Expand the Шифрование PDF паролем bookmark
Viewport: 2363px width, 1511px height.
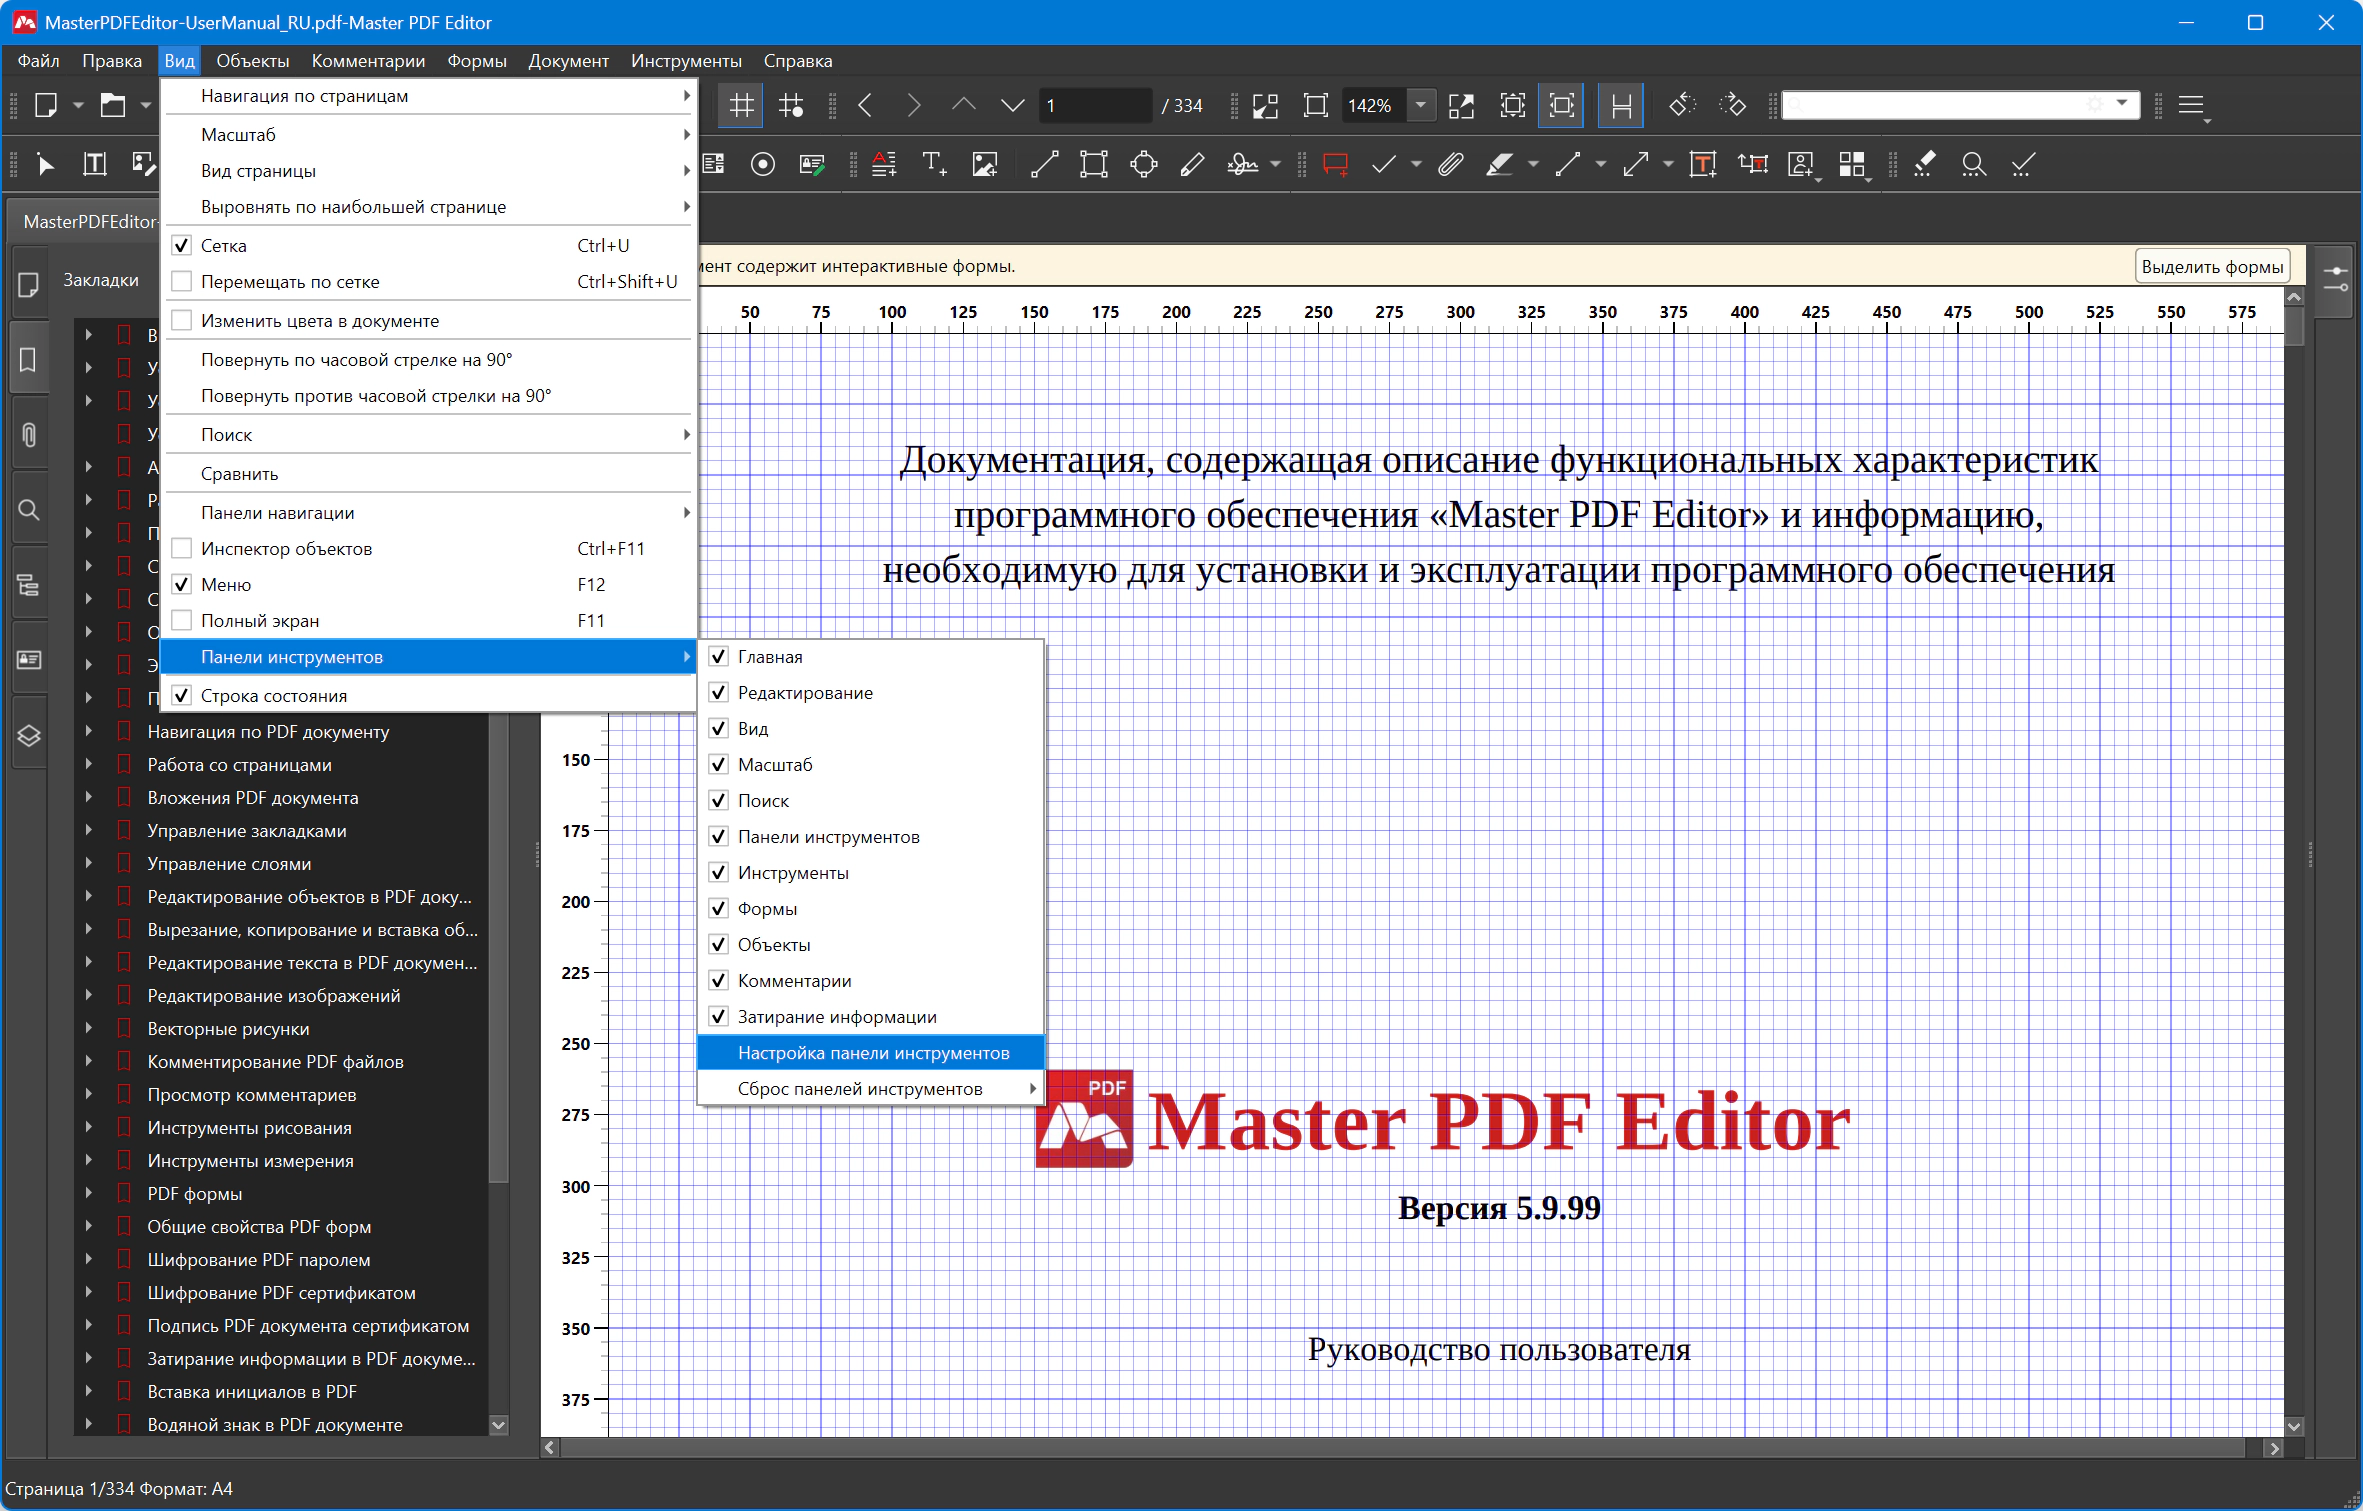pyautogui.click(x=88, y=1259)
